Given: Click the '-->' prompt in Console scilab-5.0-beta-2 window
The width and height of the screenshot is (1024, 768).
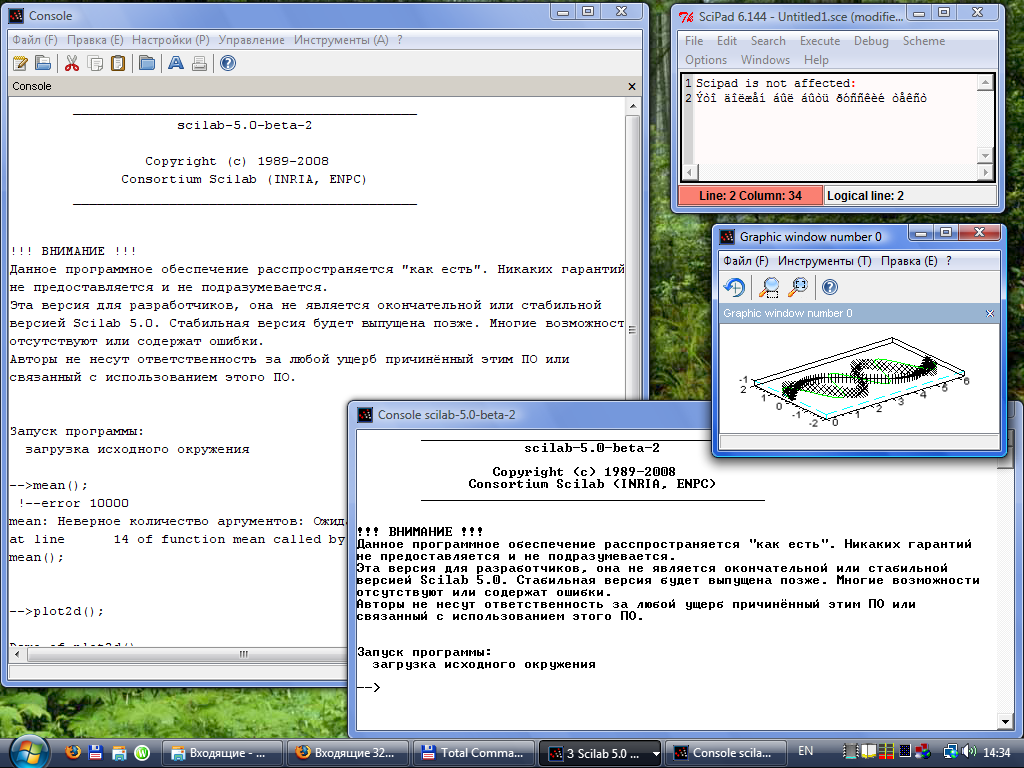Looking at the screenshot, I should coord(368,687).
